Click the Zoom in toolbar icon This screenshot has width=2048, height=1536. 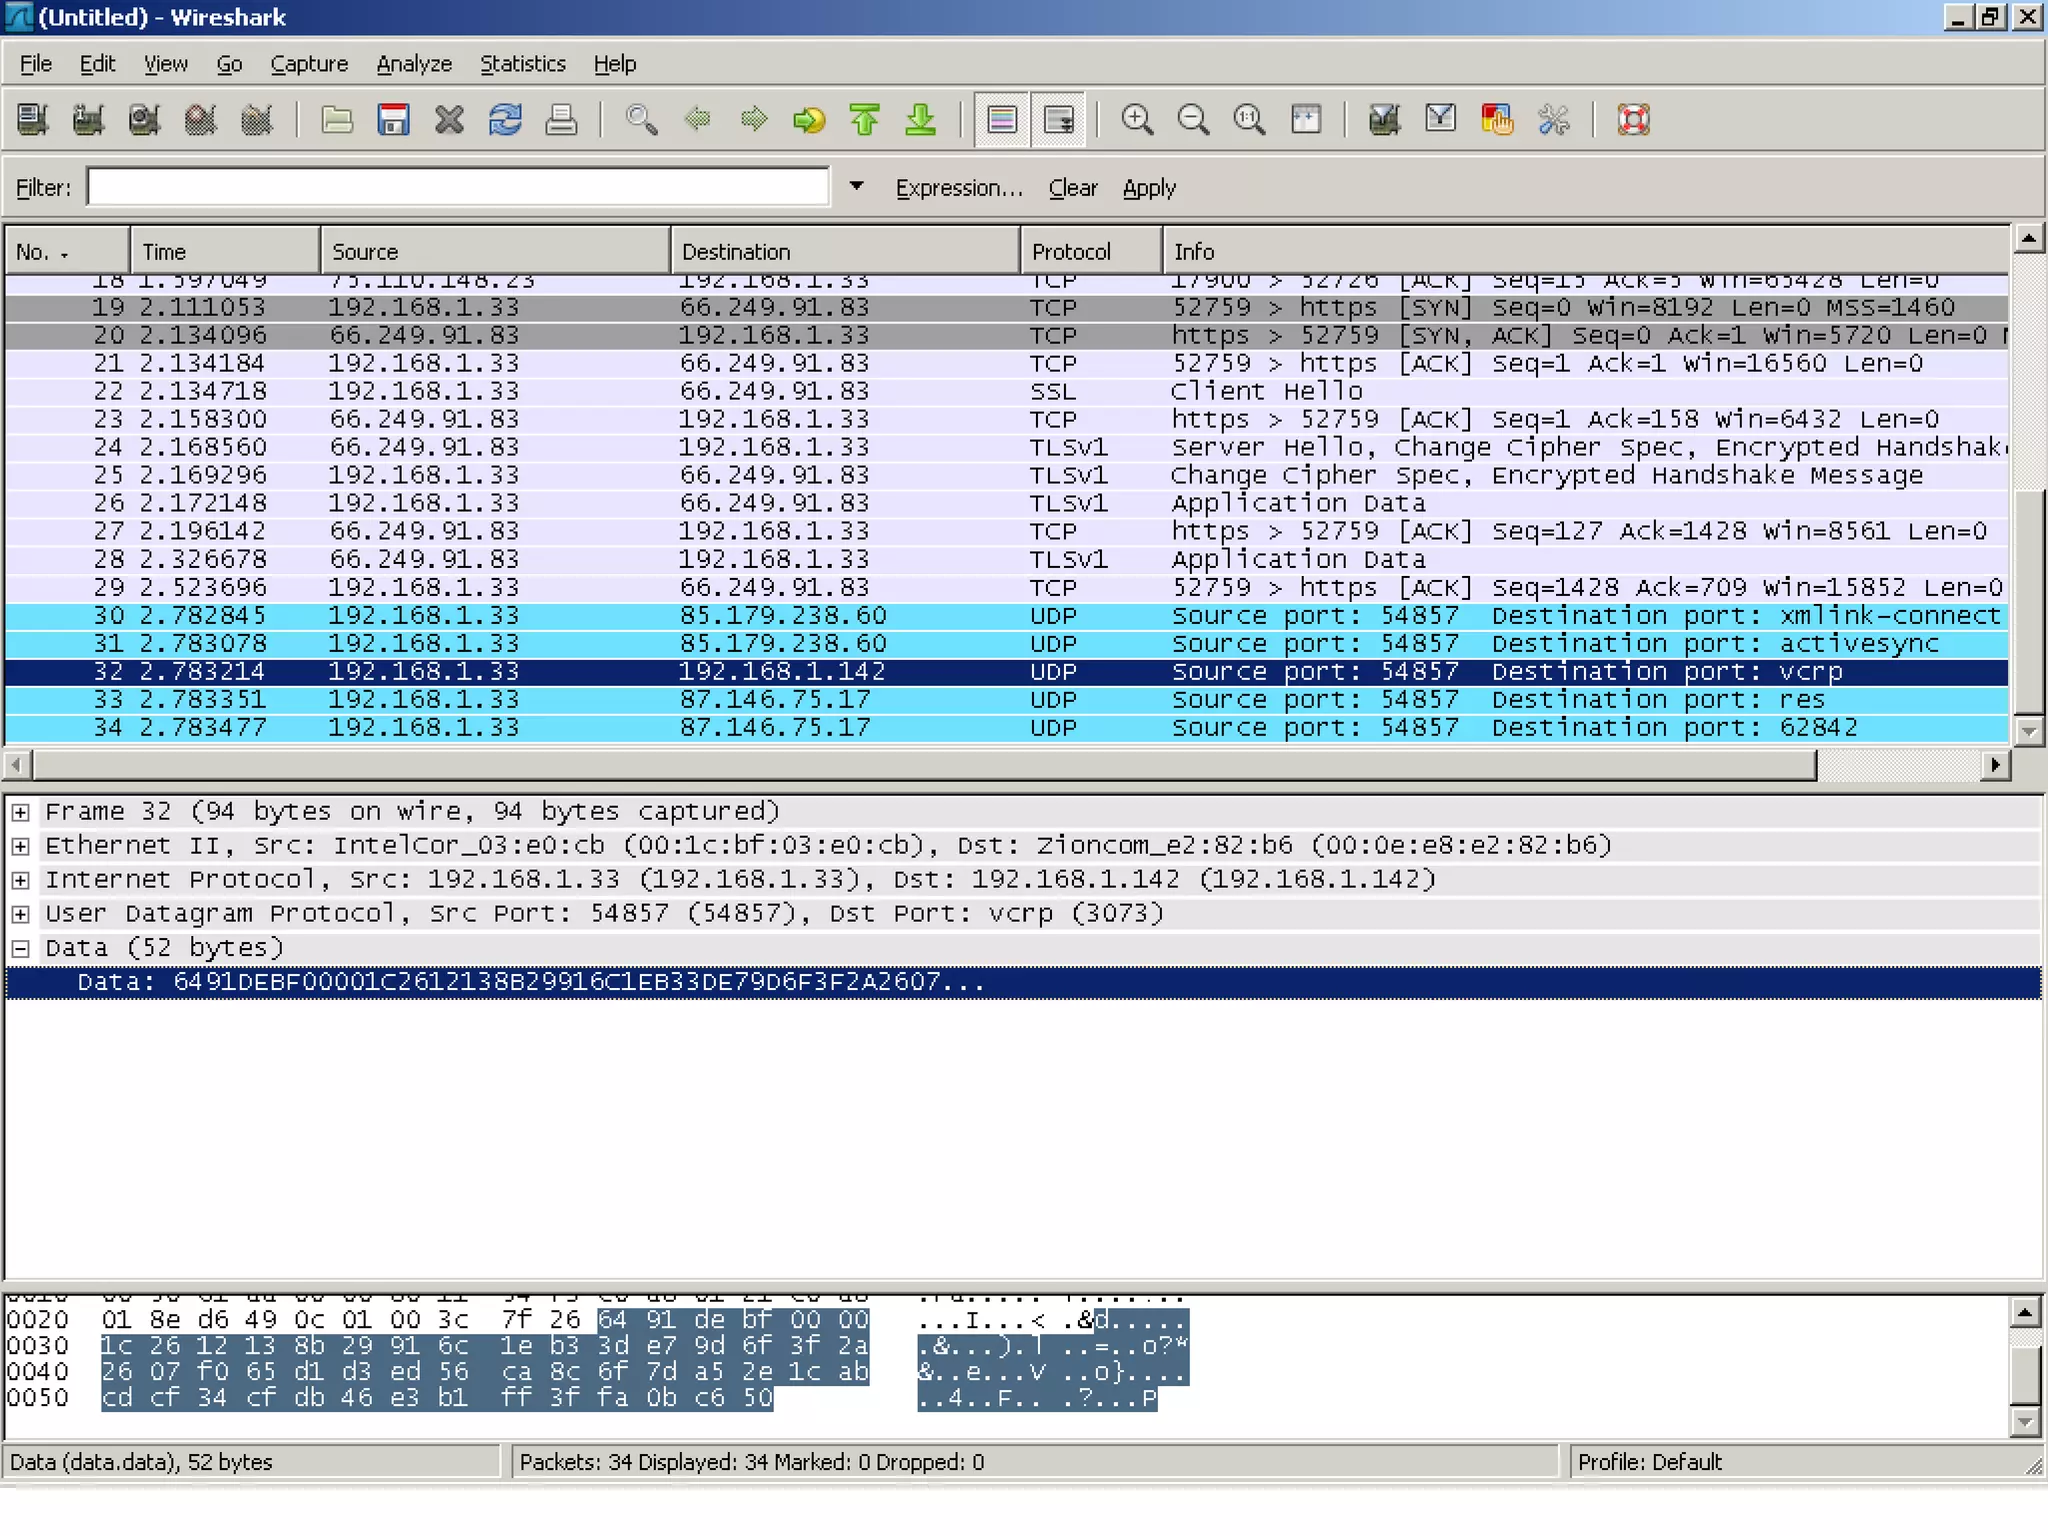point(1137,120)
